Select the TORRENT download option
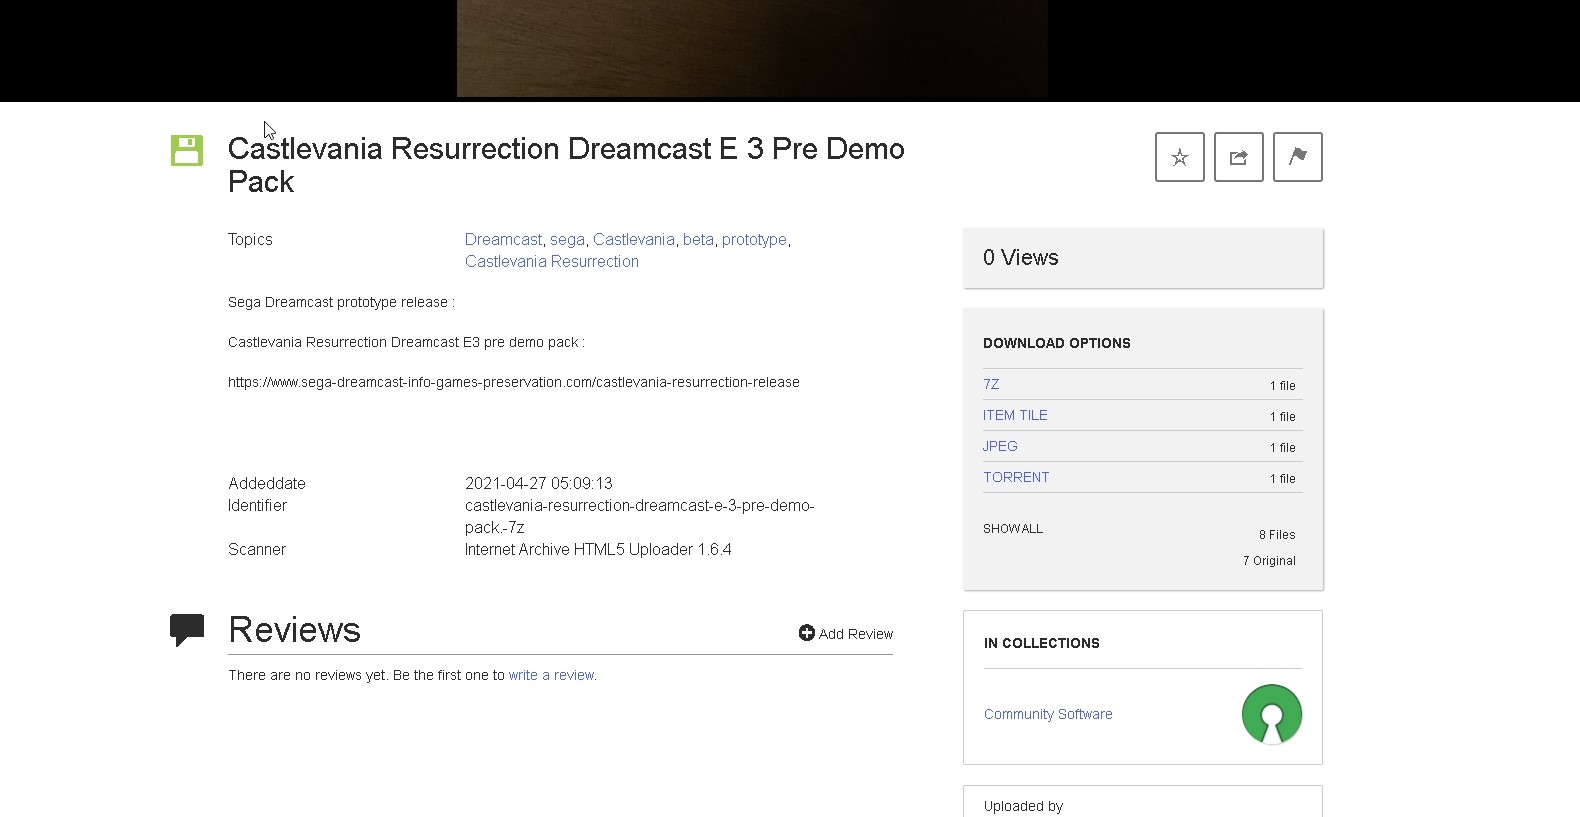This screenshot has height=817, width=1580. pyautogui.click(x=1016, y=477)
